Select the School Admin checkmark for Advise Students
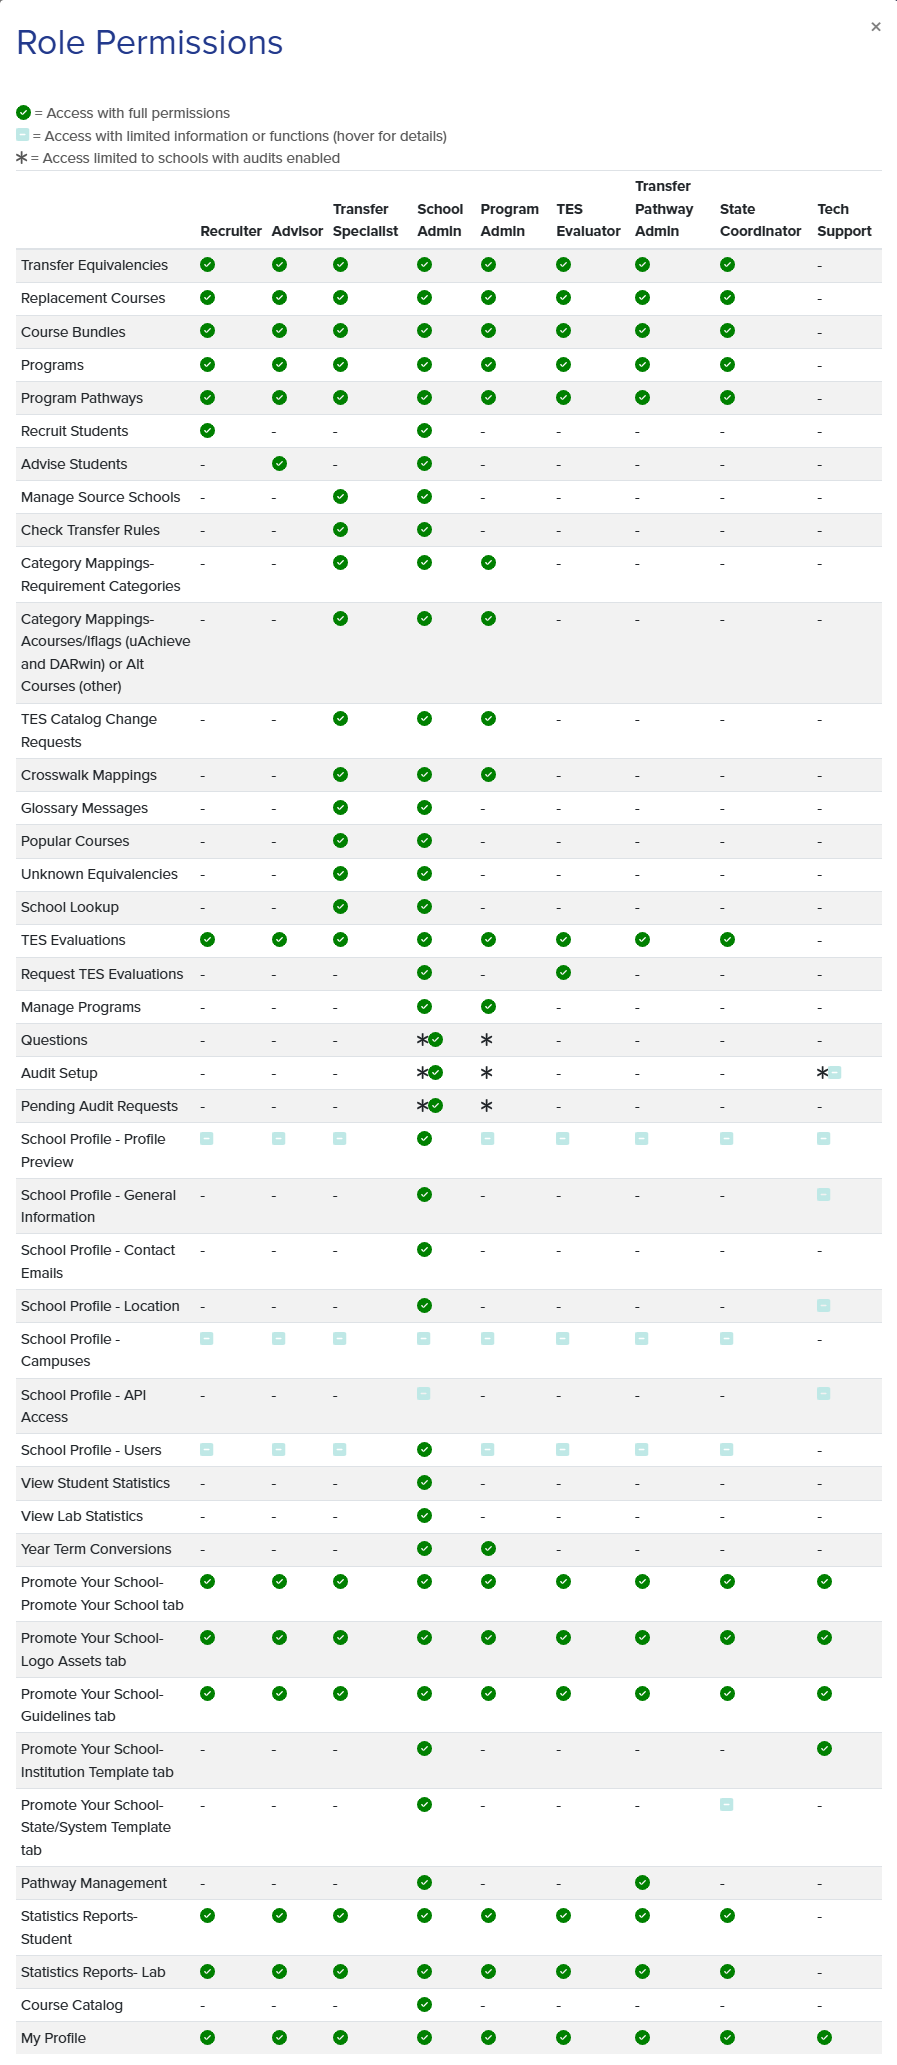The image size is (897, 2065). click(x=424, y=463)
